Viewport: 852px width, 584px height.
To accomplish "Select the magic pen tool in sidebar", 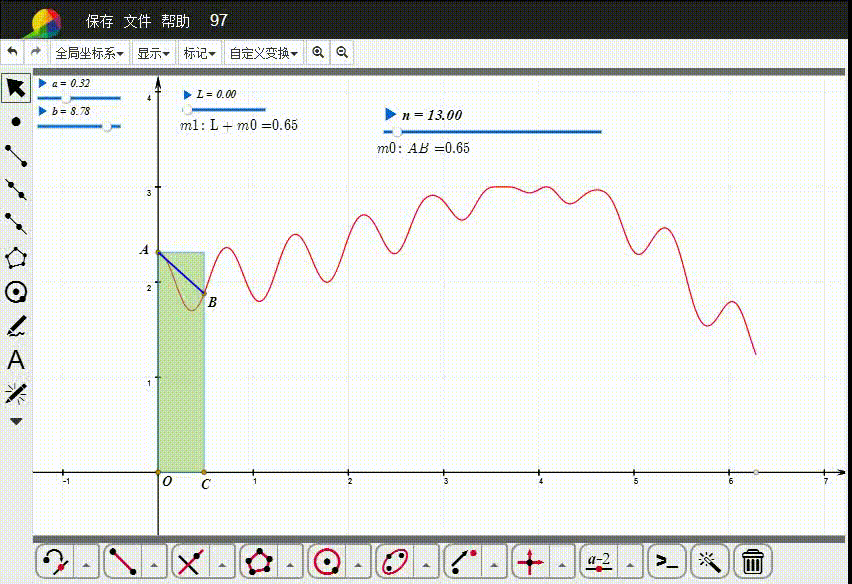I will coord(16,394).
